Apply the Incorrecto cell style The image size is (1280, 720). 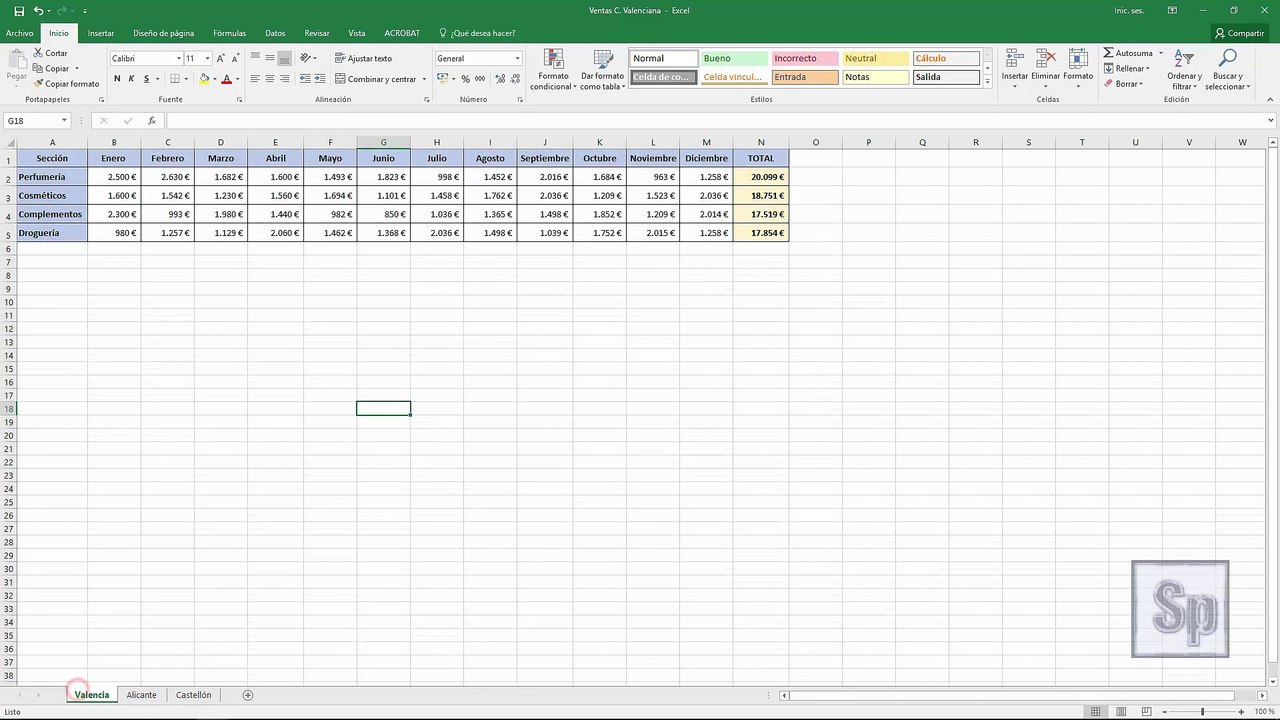click(805, 59)
